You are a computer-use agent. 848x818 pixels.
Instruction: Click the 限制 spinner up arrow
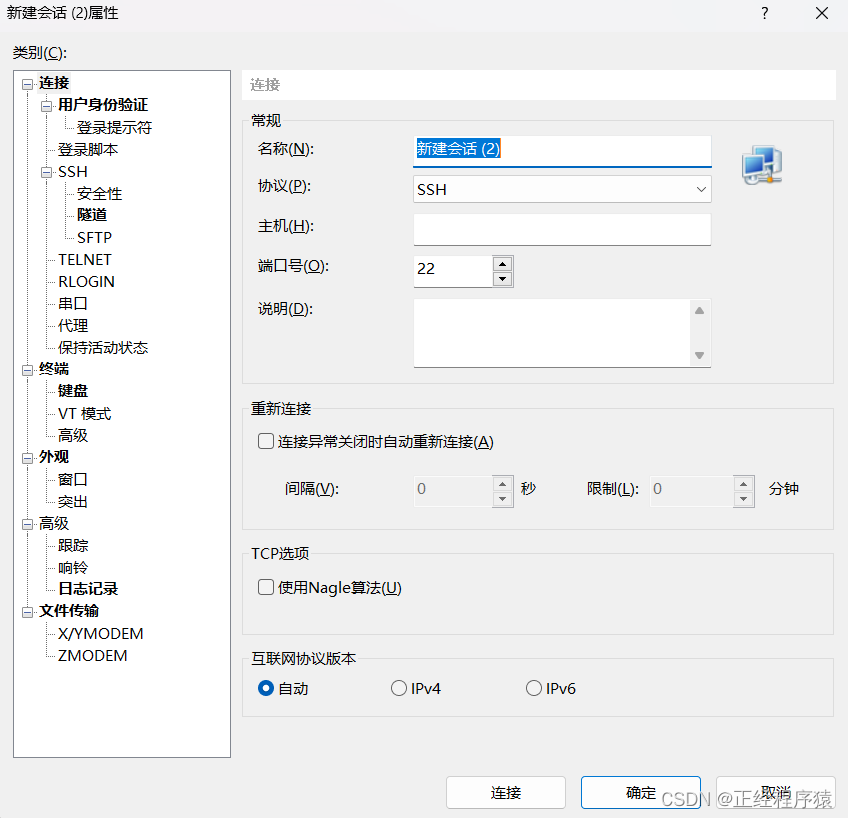tap(744, 484)
